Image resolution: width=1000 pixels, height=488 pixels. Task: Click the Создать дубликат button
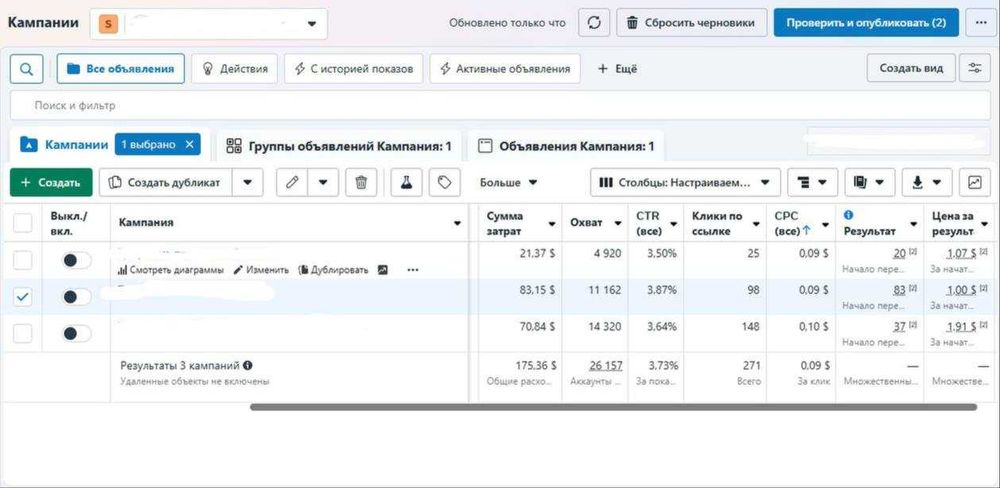pos(166,182)
